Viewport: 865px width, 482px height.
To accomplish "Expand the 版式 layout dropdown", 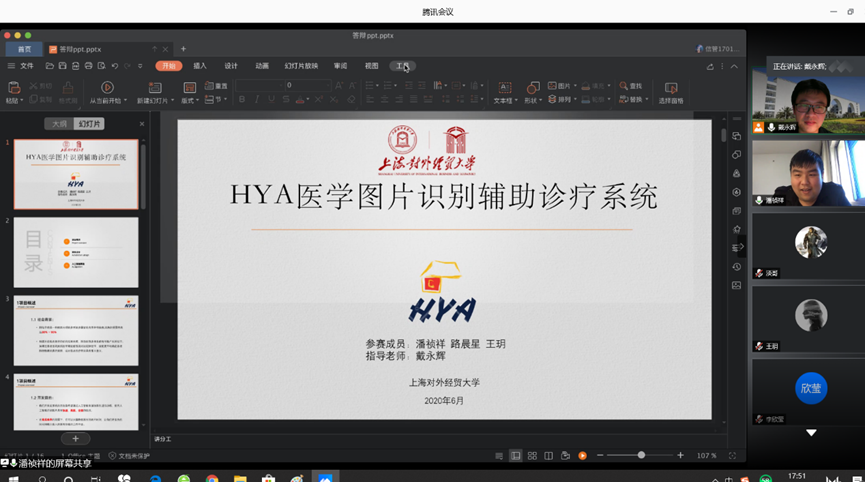I will pyautogui.click(x=189, y=100).
